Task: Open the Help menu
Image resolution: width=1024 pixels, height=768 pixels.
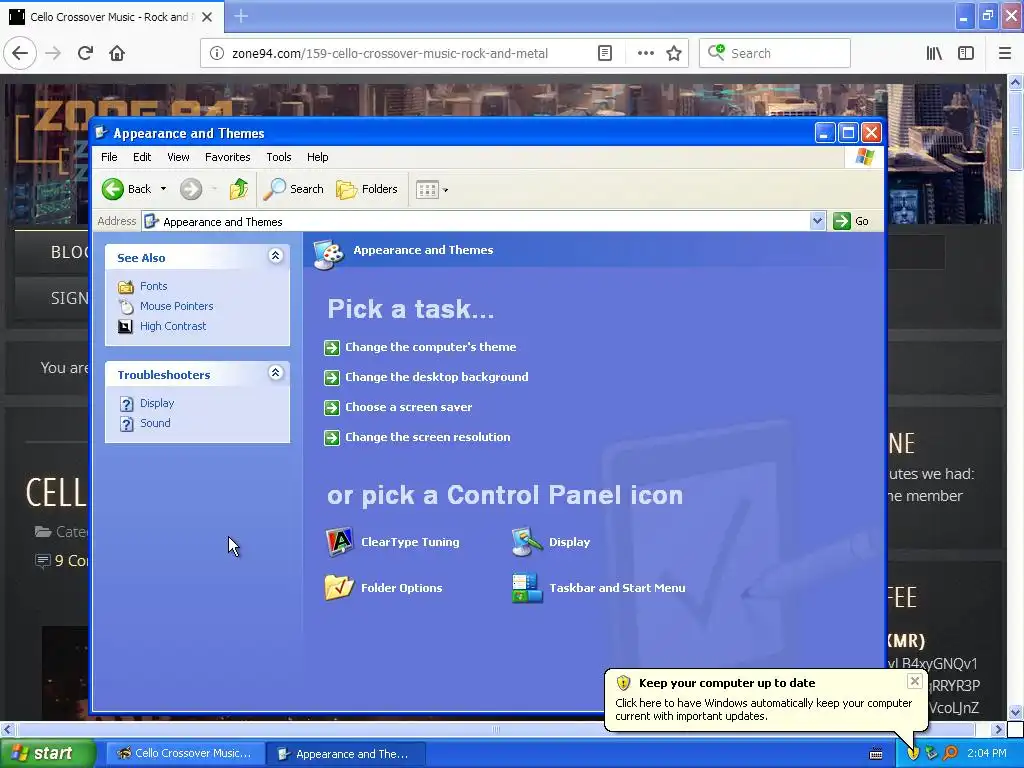Action: 317,157
